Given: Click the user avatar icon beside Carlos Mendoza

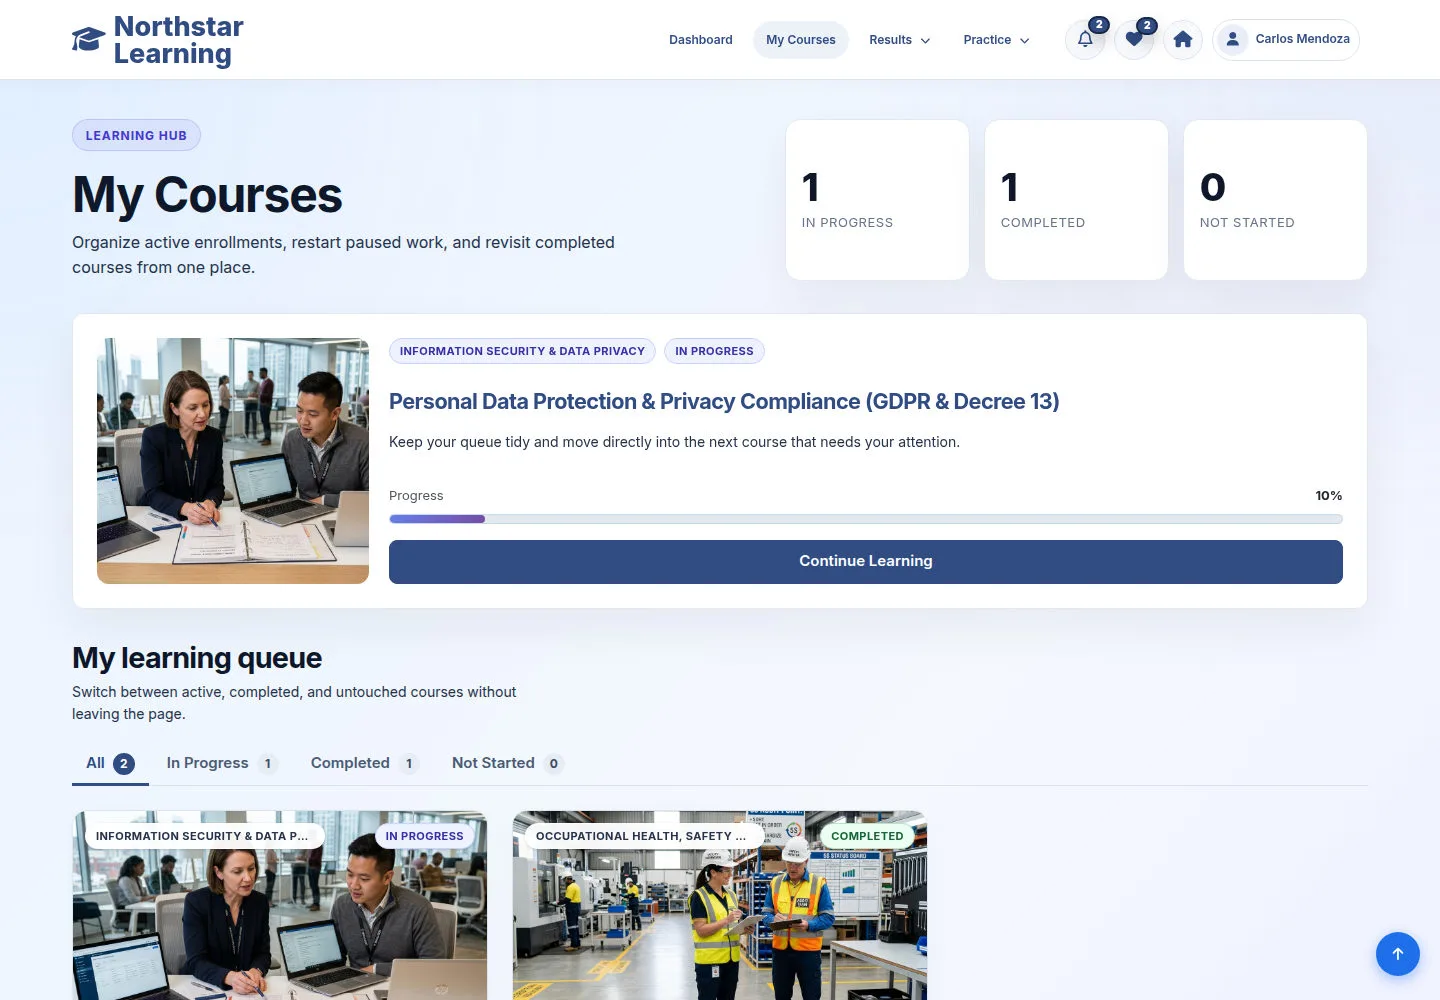Looking at the screenshot, I should click(x=1233, y=39).
